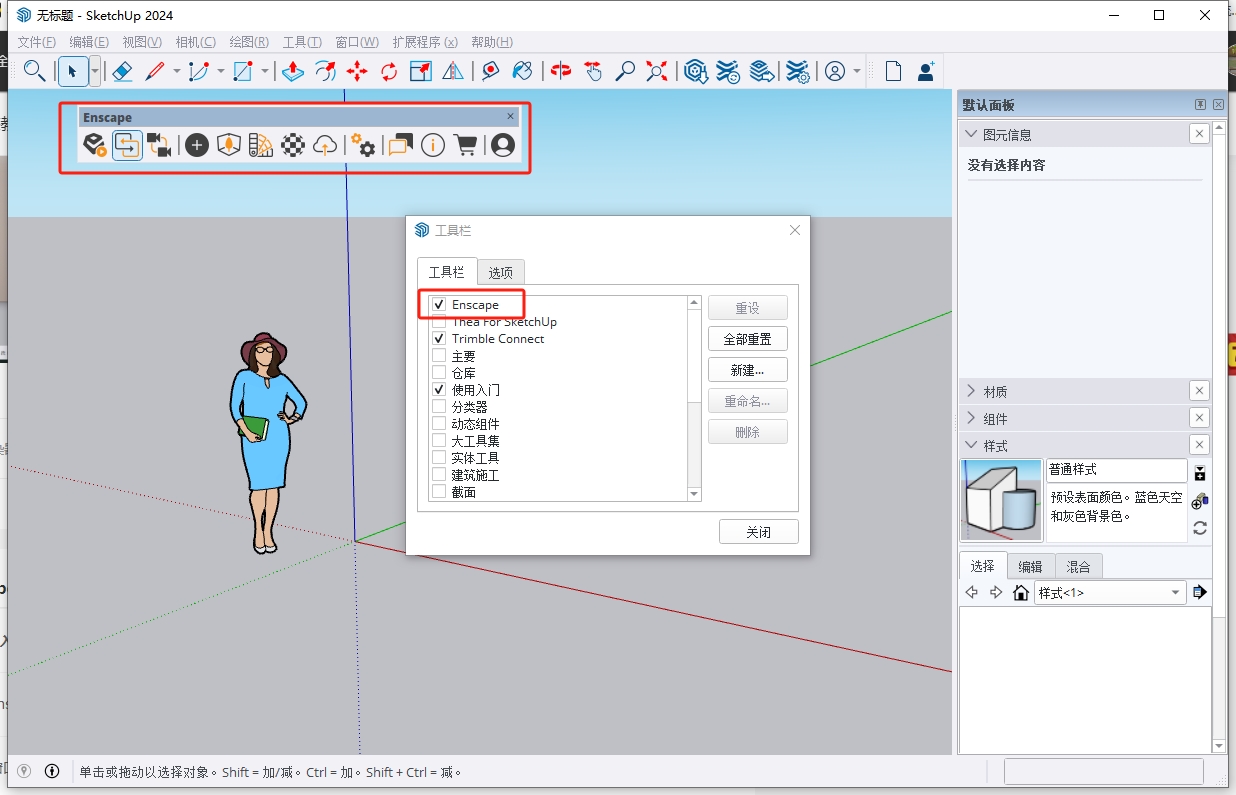Collapse the 样式 panel section
This screenshot has height=795, width=1236.
coord(970,445)
